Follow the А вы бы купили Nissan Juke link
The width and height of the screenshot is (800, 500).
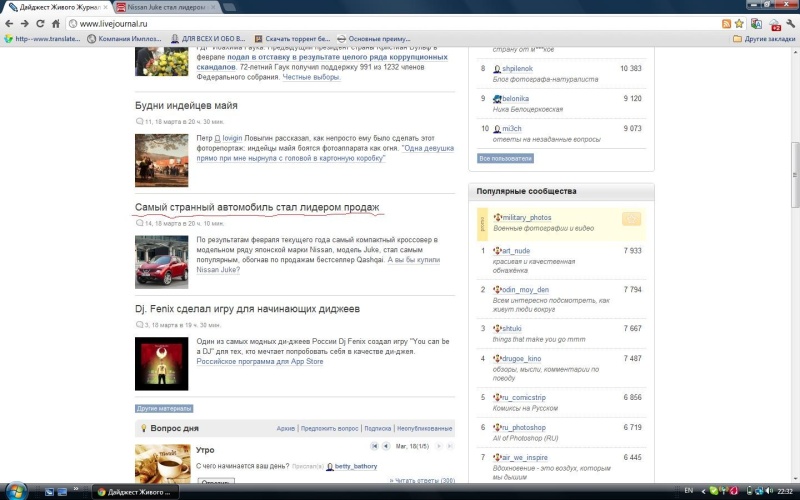[318, 264]
